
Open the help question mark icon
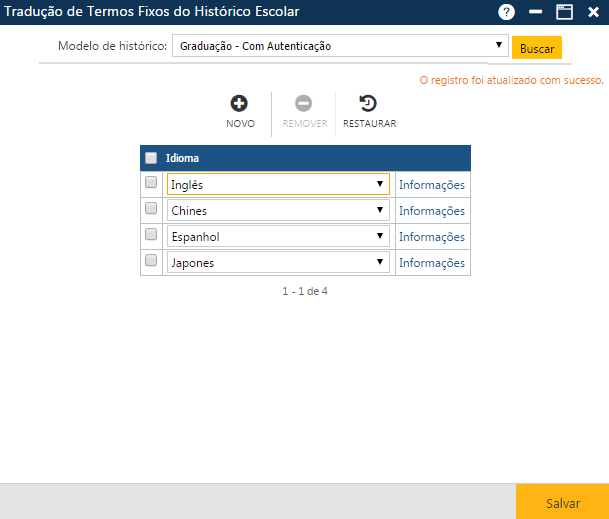507,12
